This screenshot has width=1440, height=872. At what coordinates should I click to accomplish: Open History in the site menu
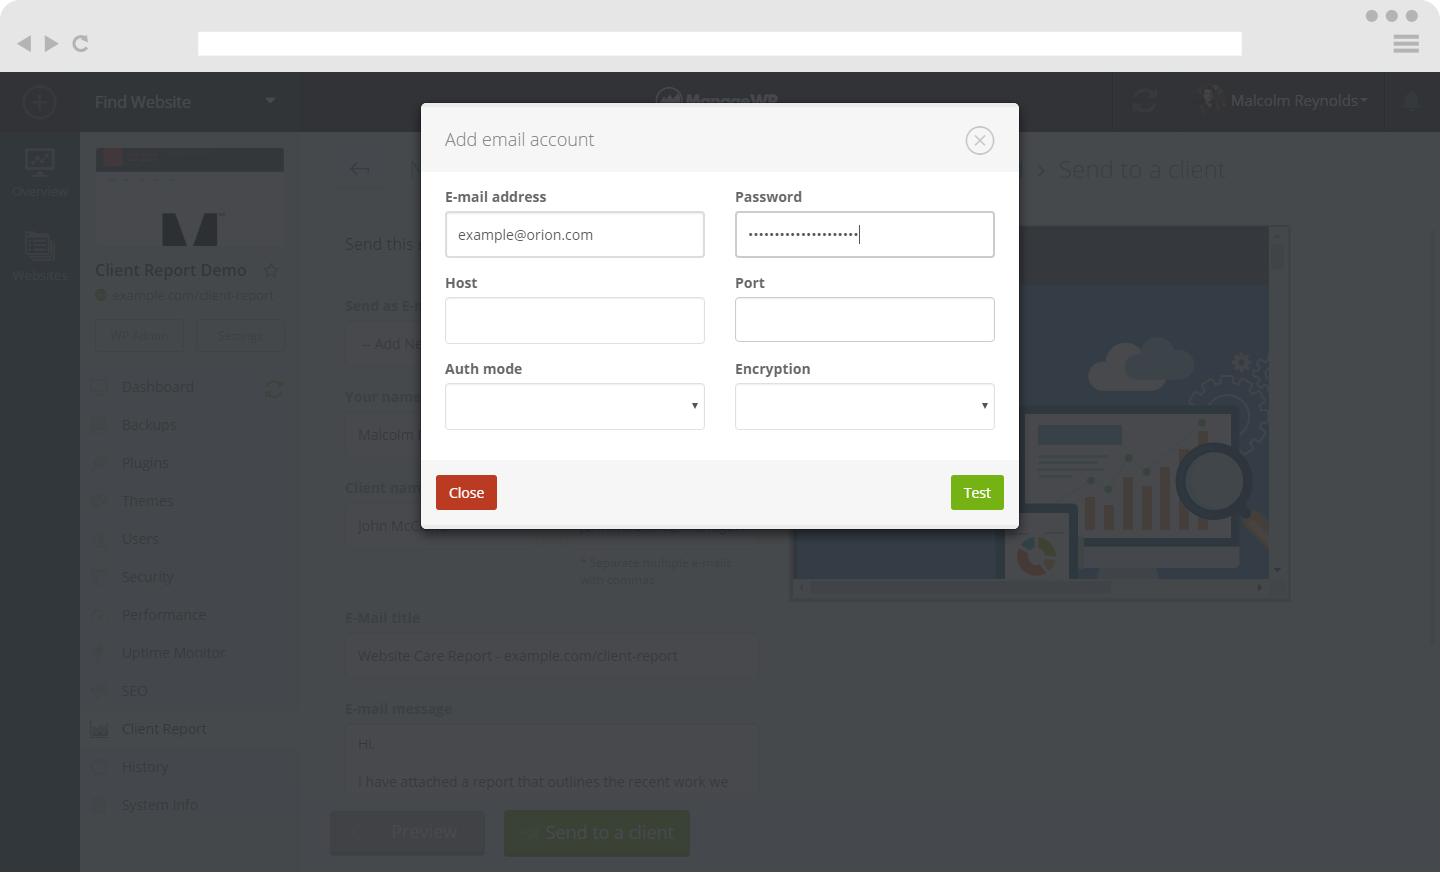145,767
